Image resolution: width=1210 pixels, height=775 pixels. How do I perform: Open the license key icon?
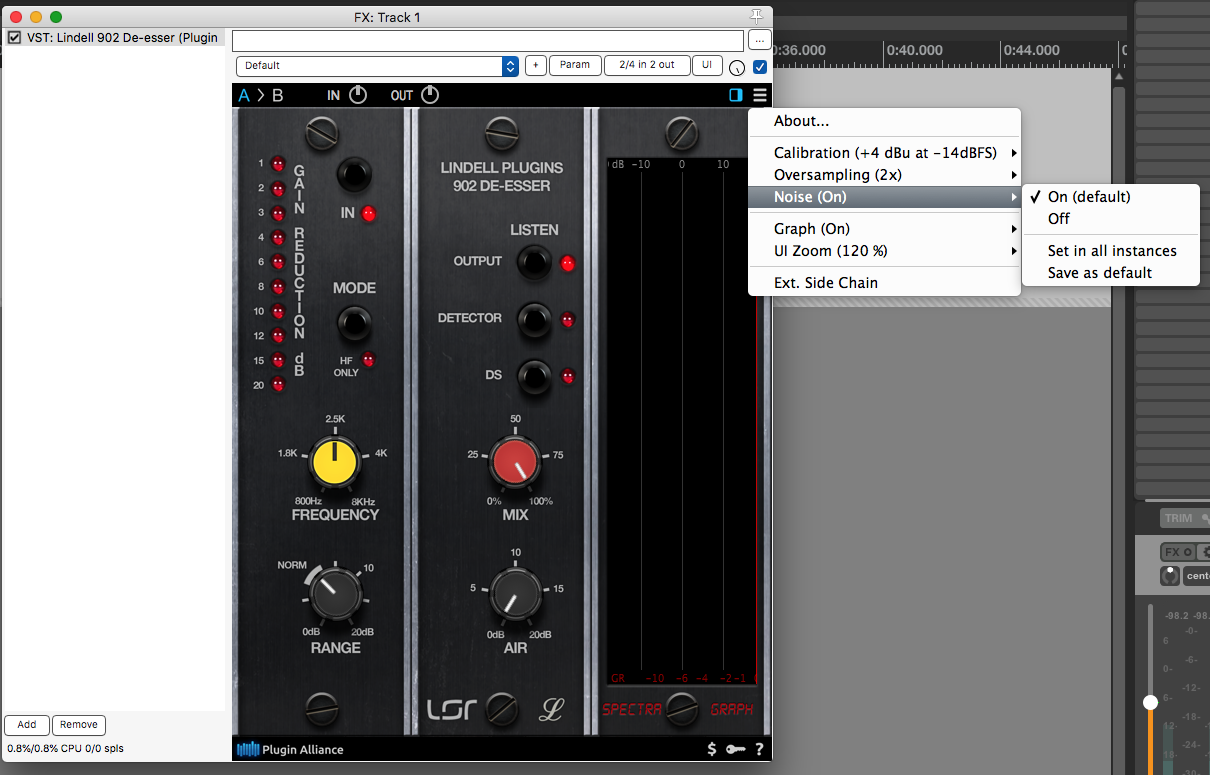[x=736, y=749]
